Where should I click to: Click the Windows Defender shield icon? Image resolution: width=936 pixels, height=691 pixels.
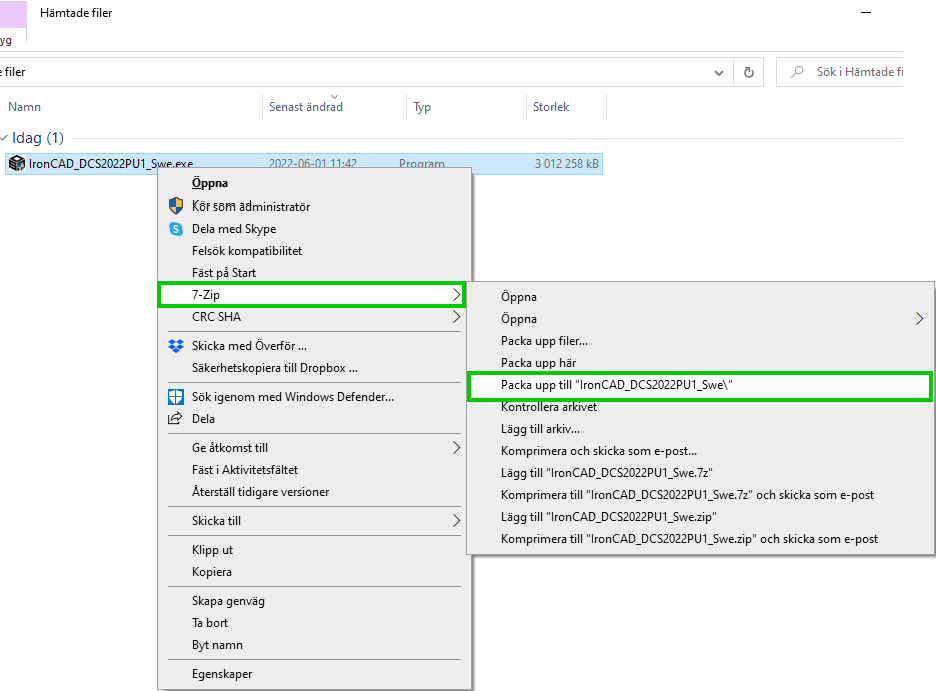pos(176,397)
